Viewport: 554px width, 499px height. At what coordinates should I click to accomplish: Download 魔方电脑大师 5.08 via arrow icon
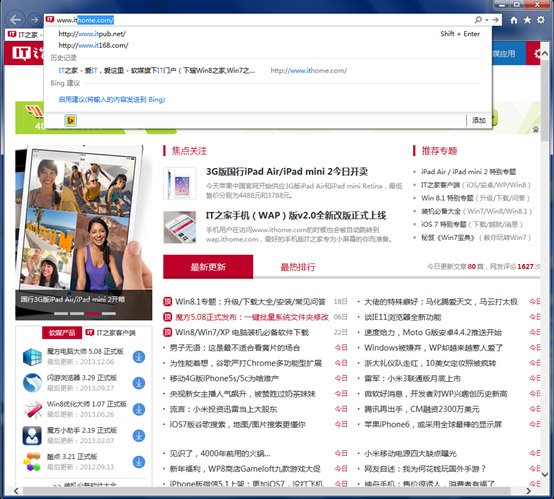(x=139, y=357)
